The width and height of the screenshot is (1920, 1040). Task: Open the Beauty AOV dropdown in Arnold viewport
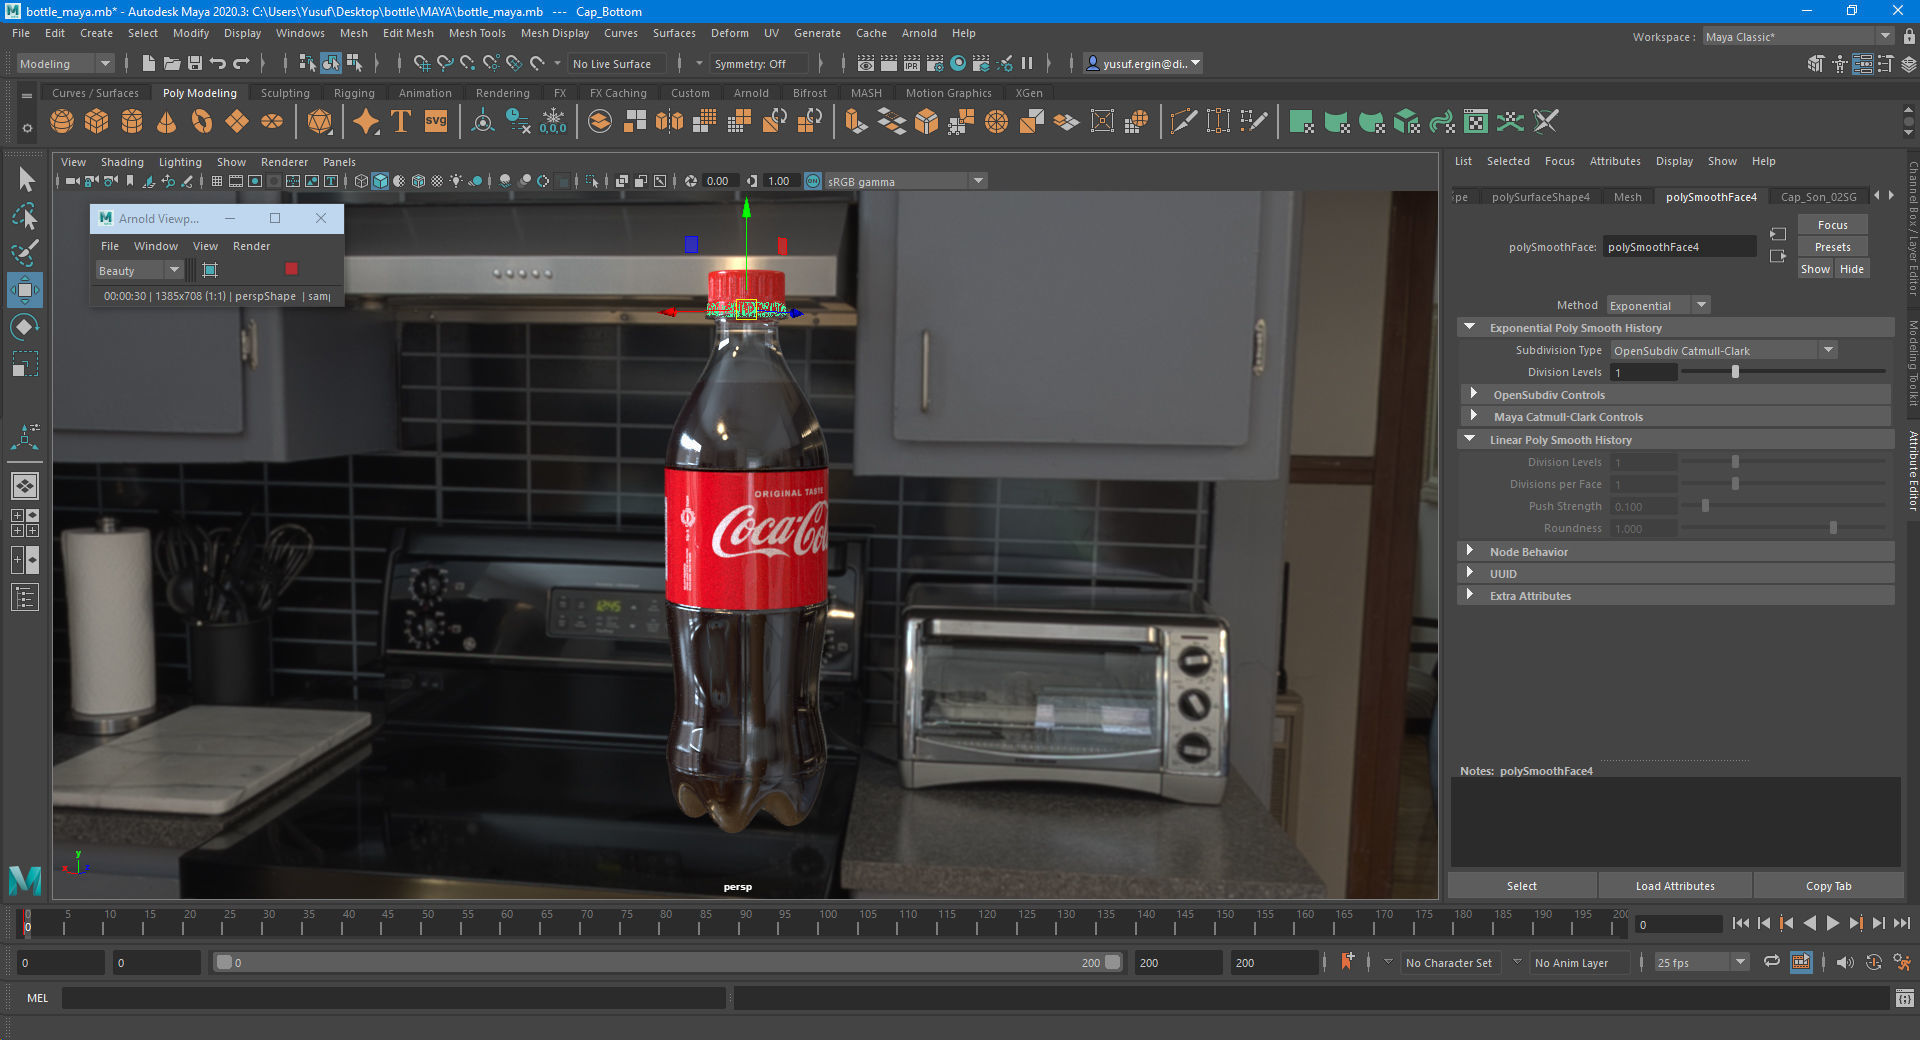point(139,270)
